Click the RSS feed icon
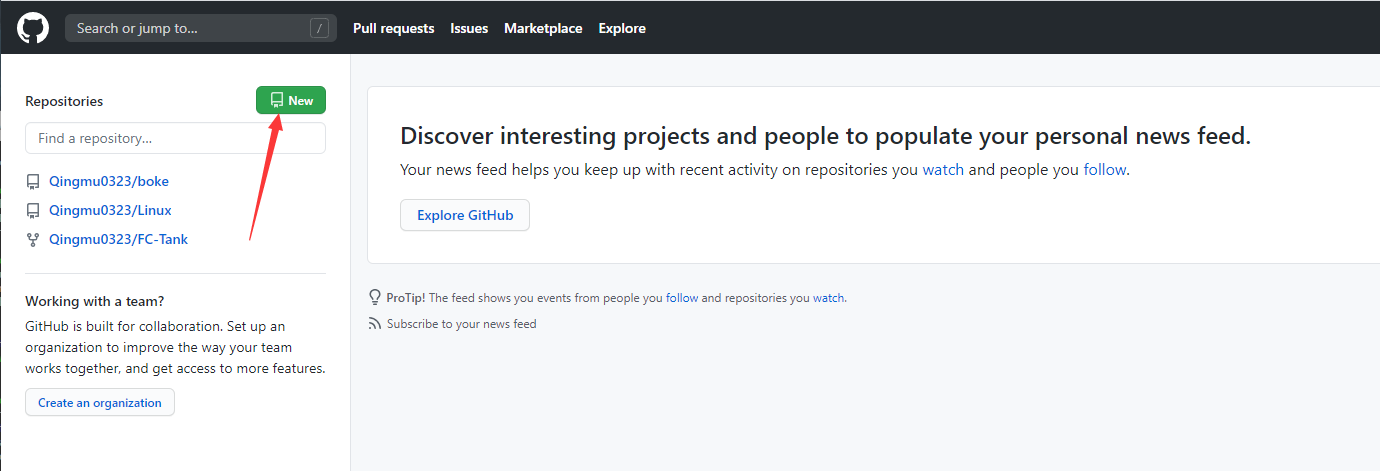 [375, 324]
